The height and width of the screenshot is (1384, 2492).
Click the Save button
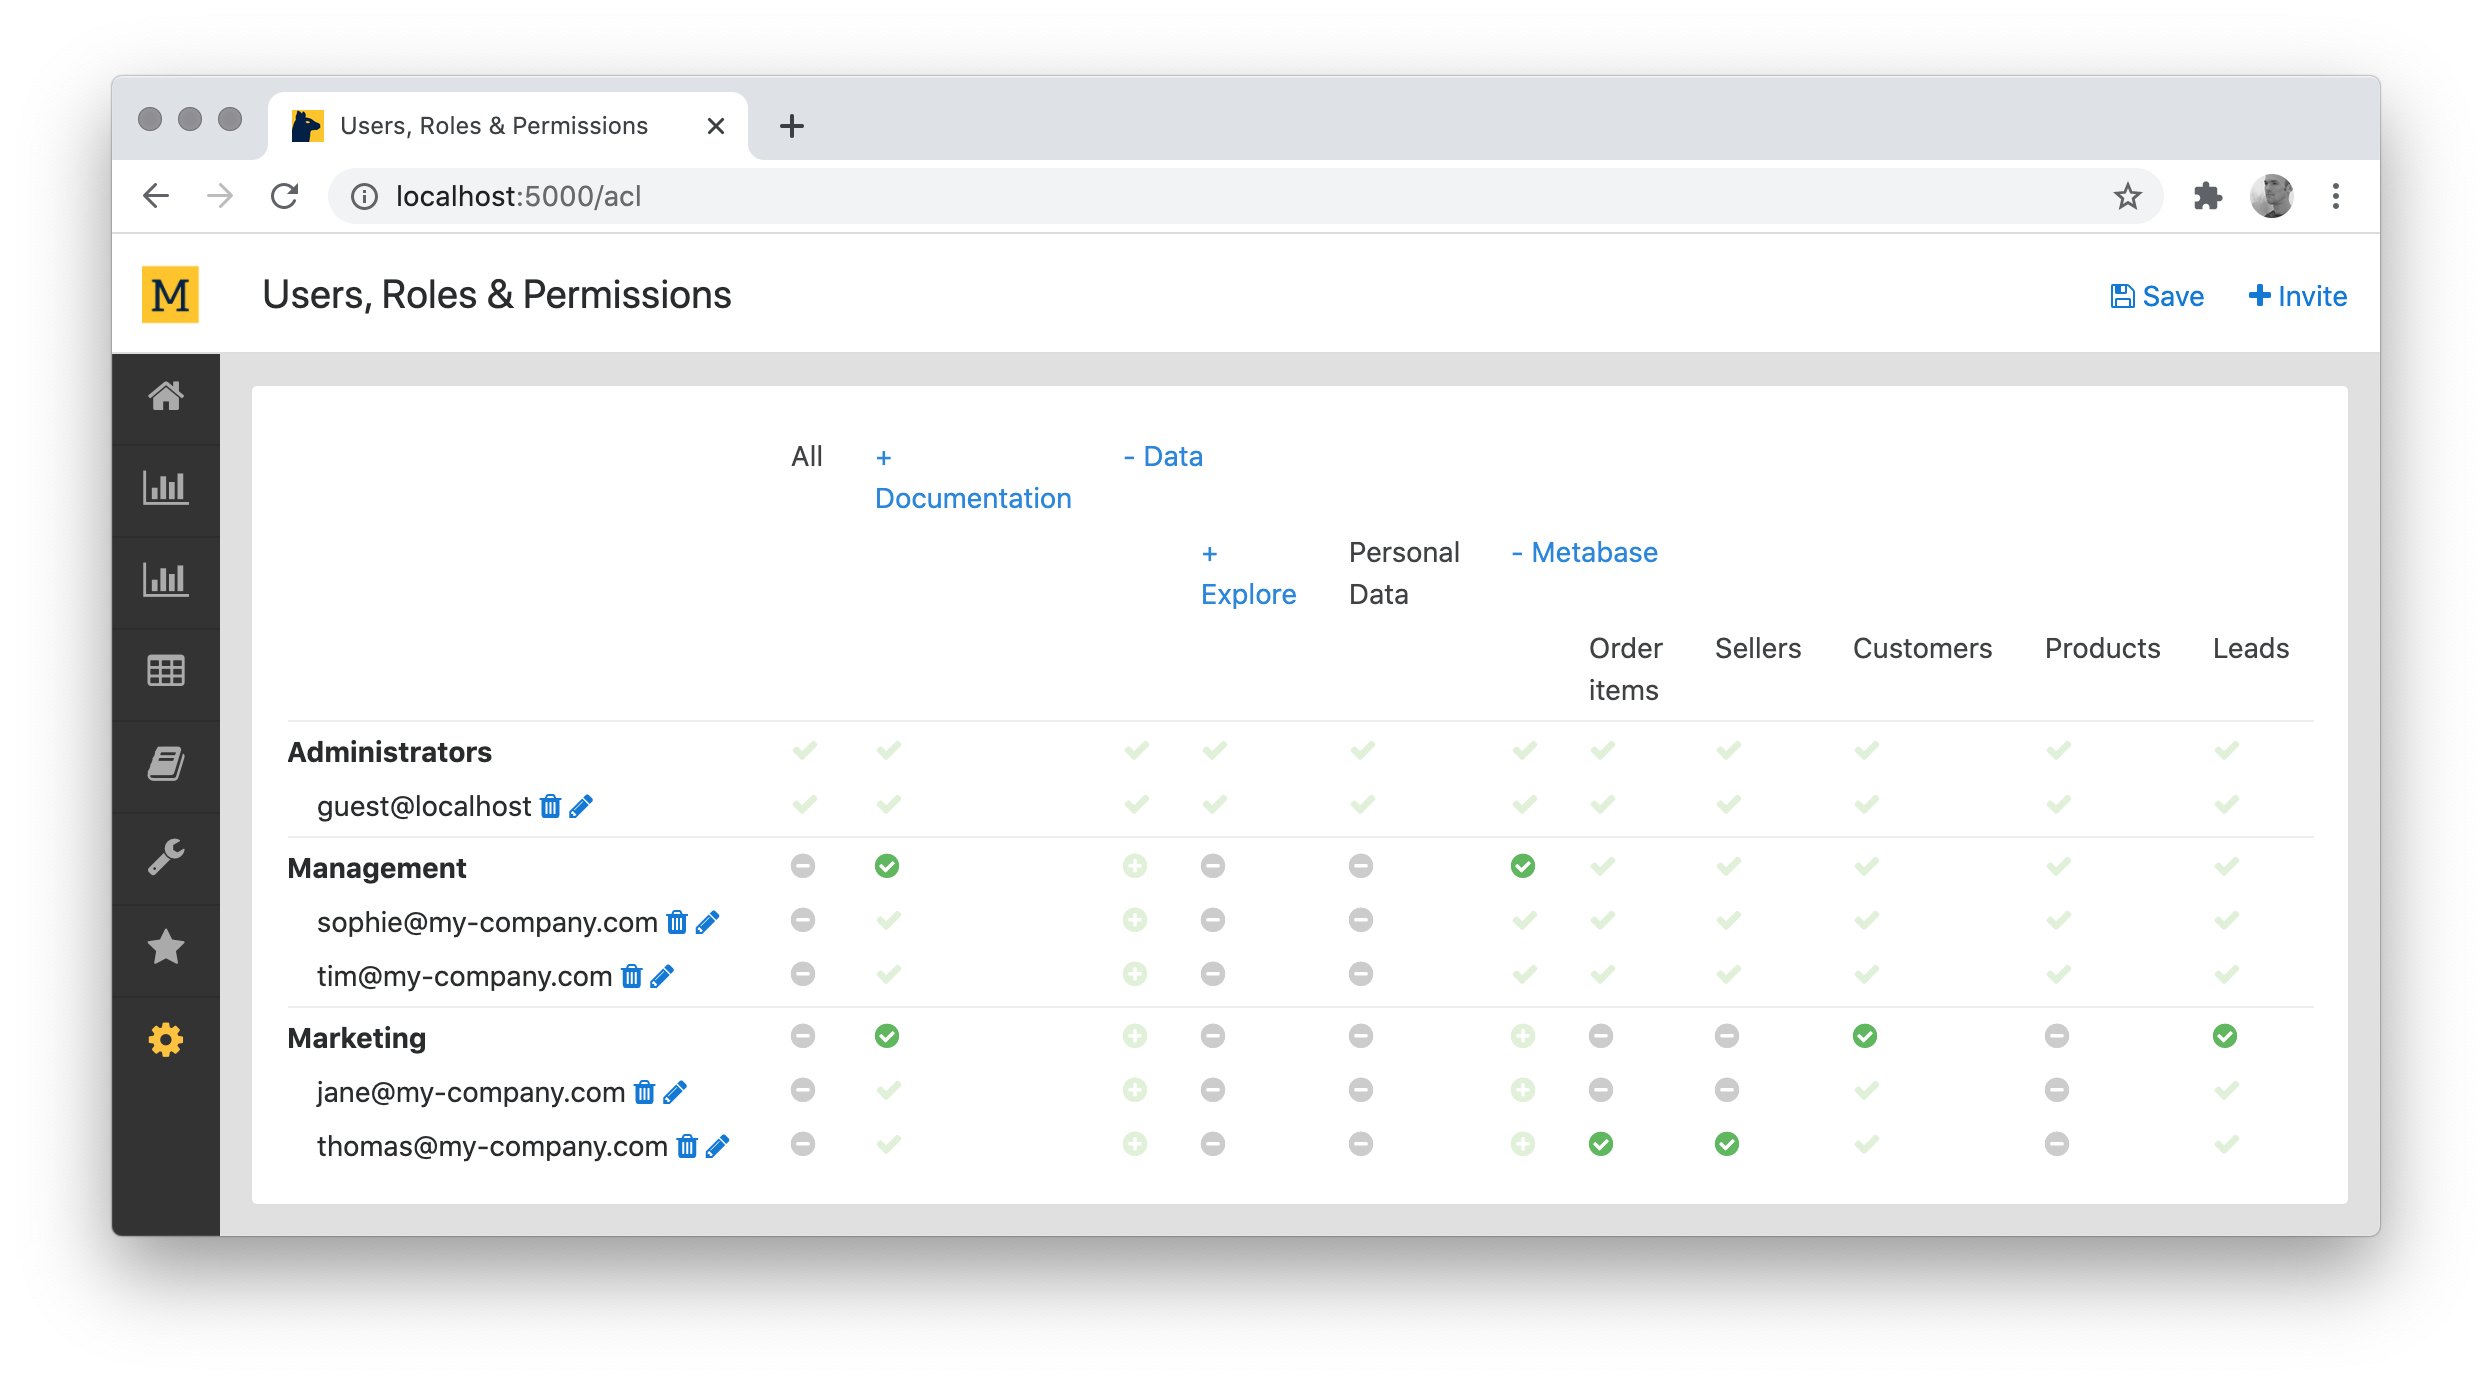tap(2157, 296)
